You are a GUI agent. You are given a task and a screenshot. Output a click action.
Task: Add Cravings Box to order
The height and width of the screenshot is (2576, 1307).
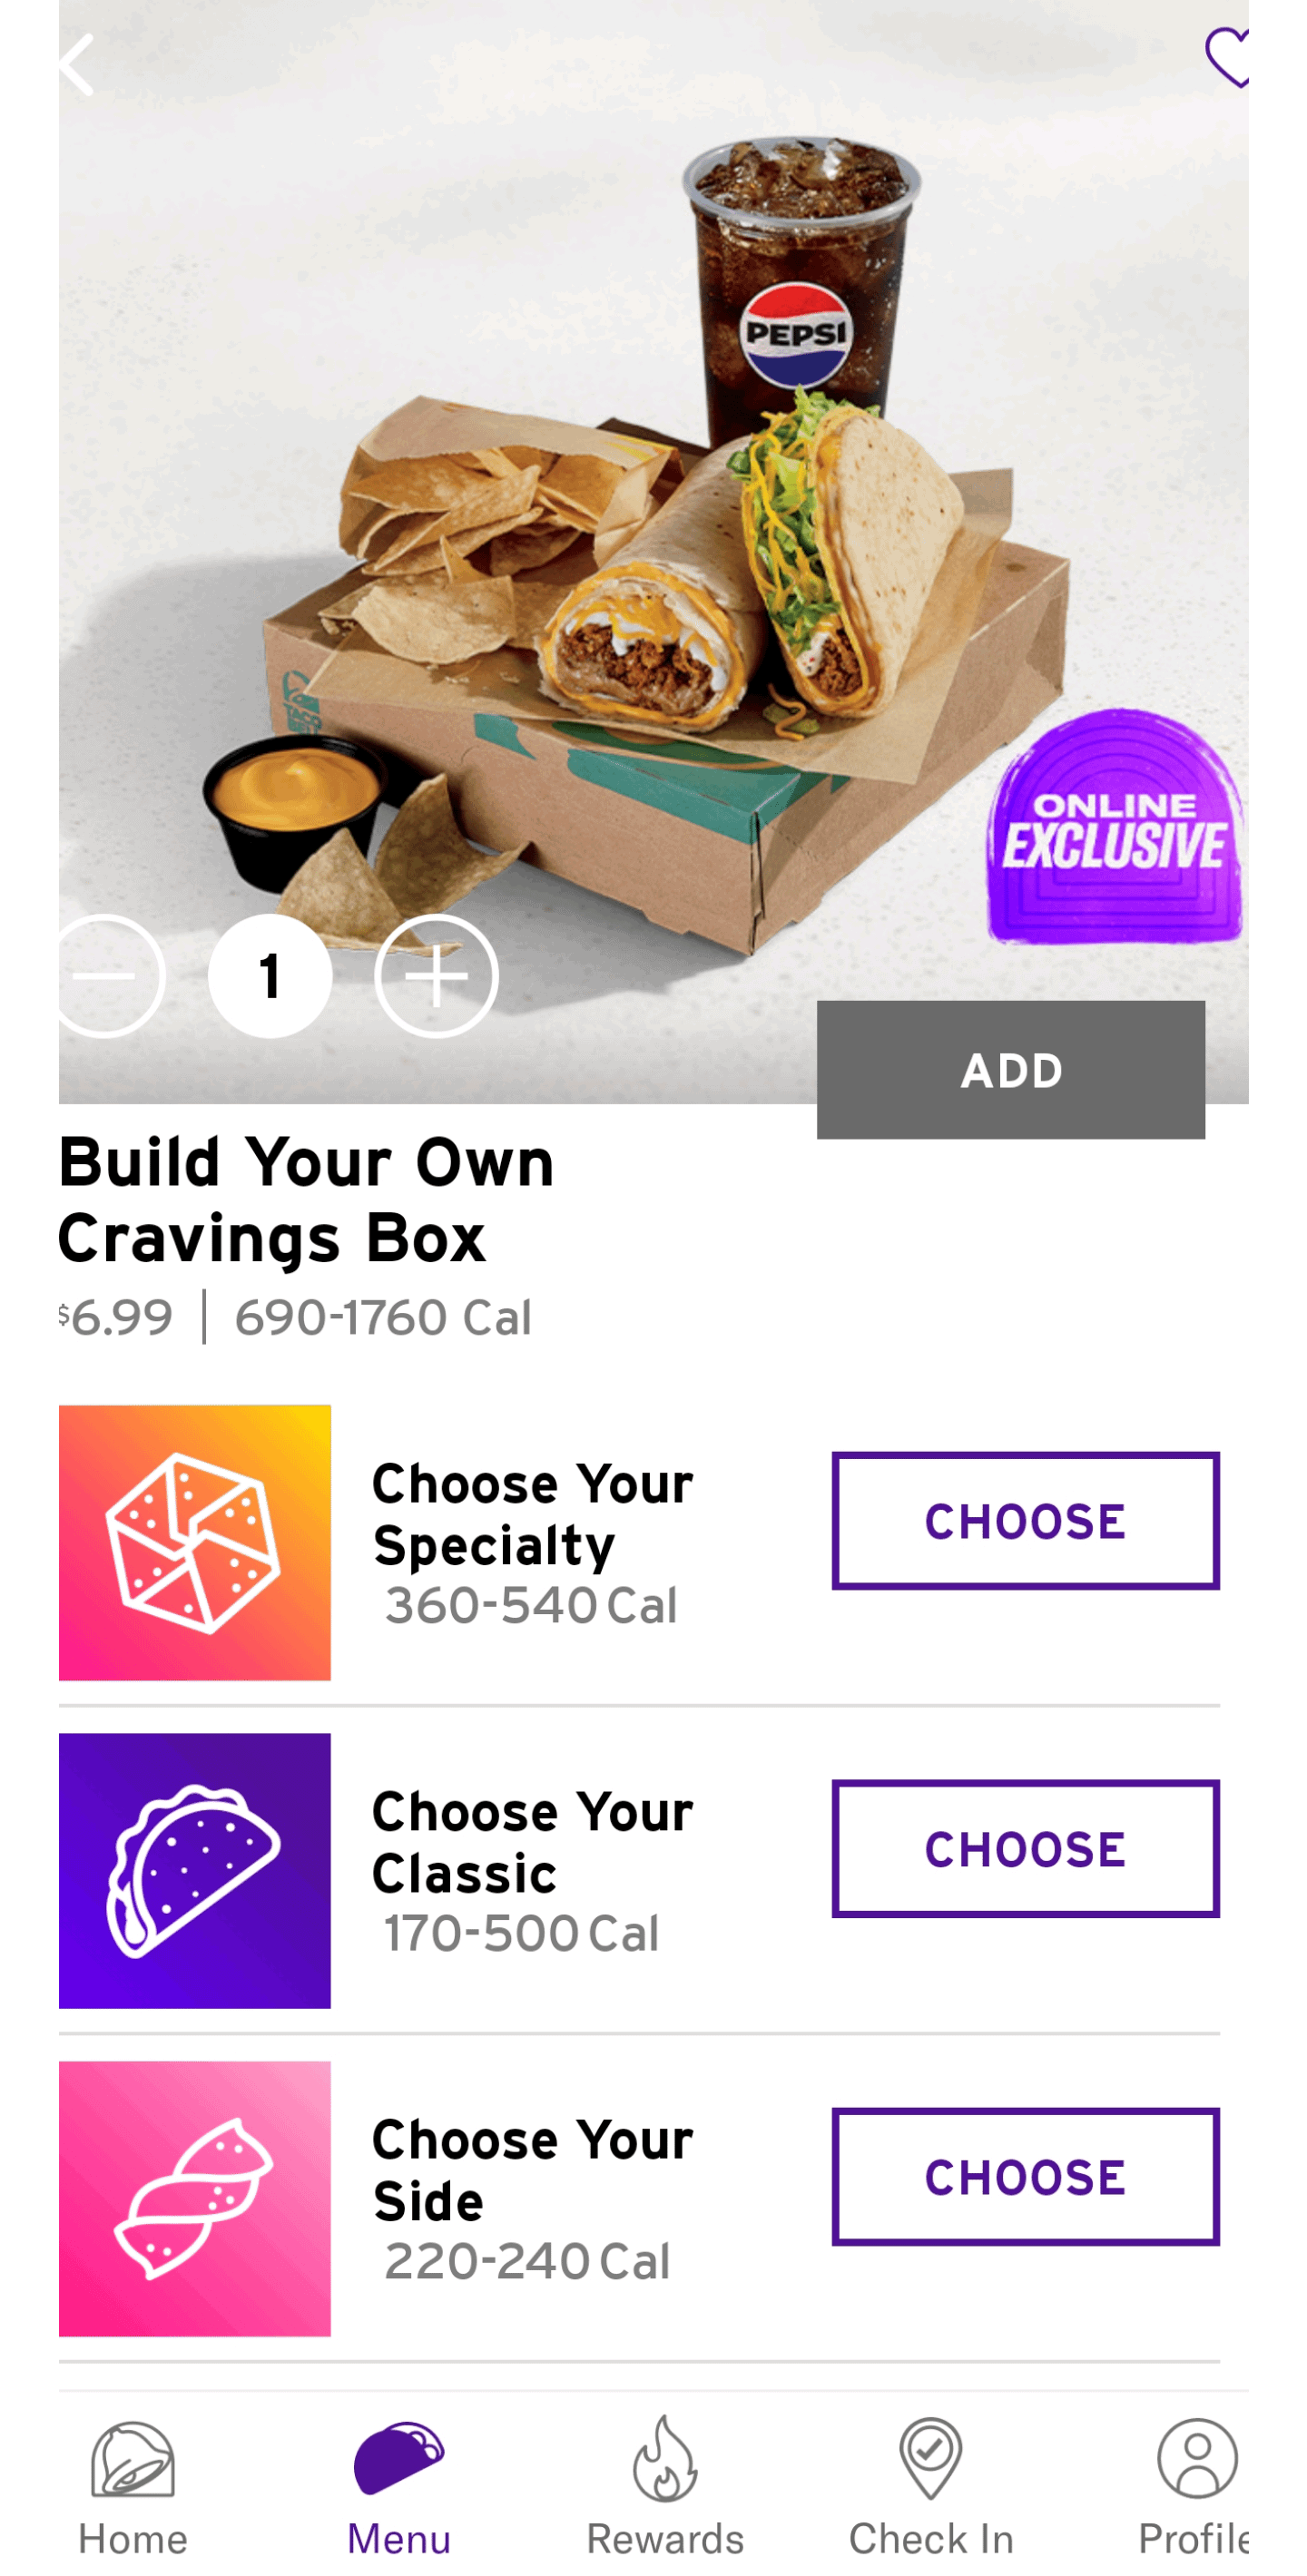(x=1010, y=1070)
